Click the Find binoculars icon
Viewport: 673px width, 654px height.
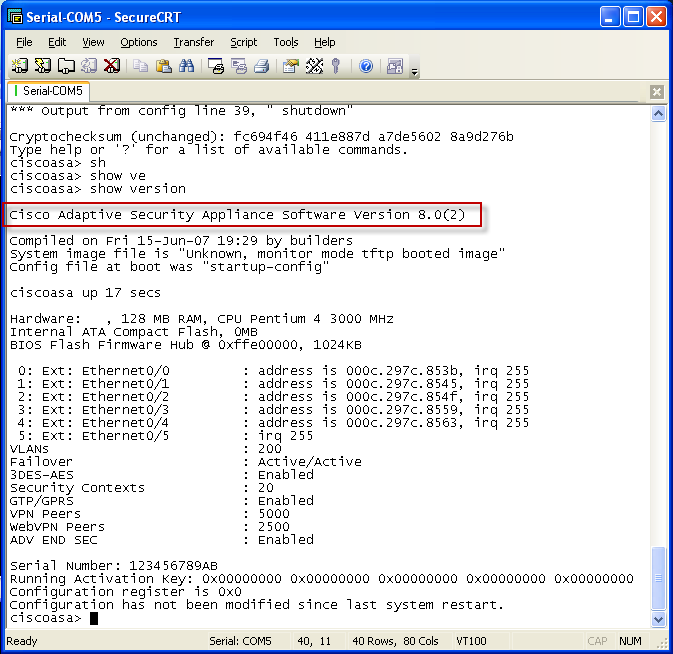click(x=186, y=66)
